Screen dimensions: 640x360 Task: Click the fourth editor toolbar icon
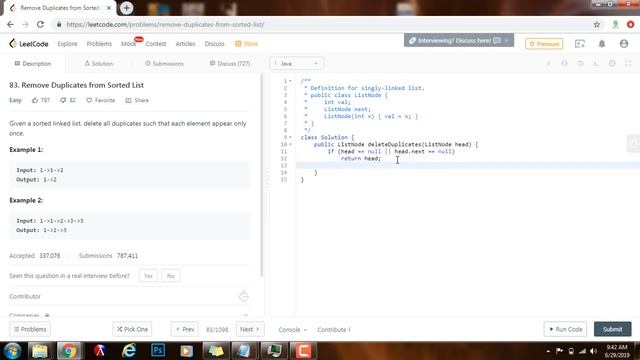pos(596,64)
